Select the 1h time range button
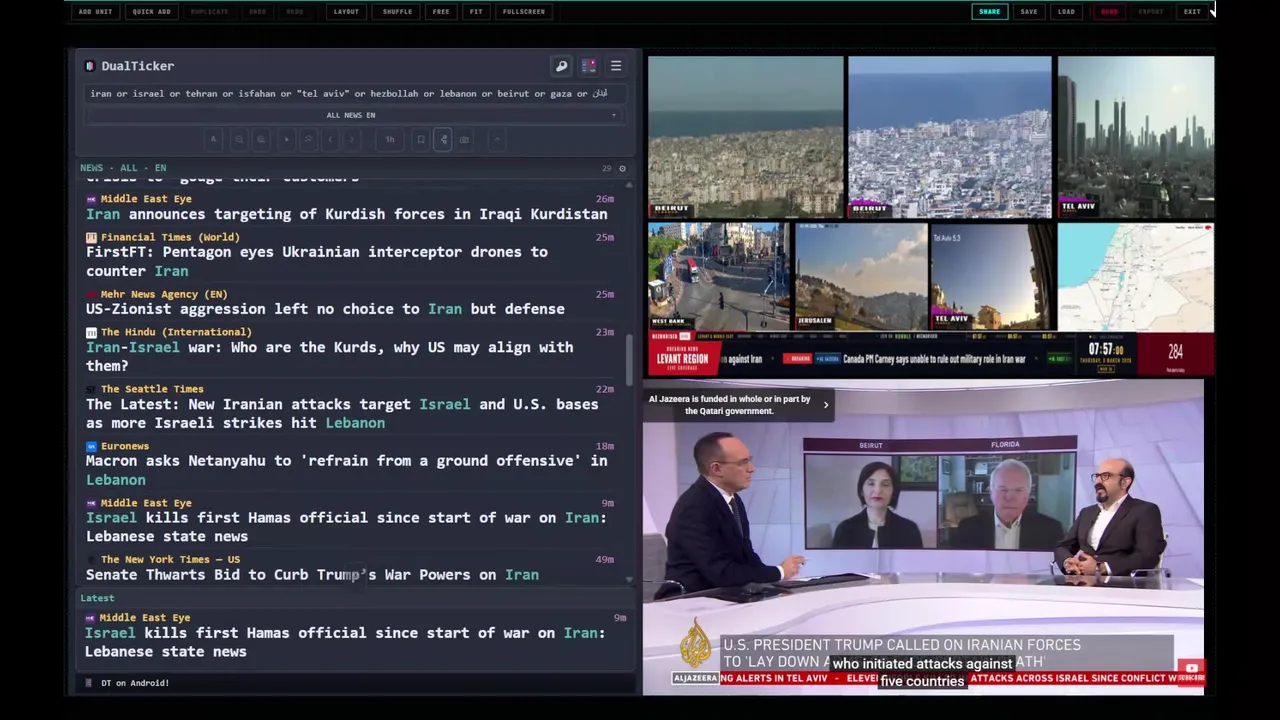Screen dimensions: 1280x720 click(390, 139)
